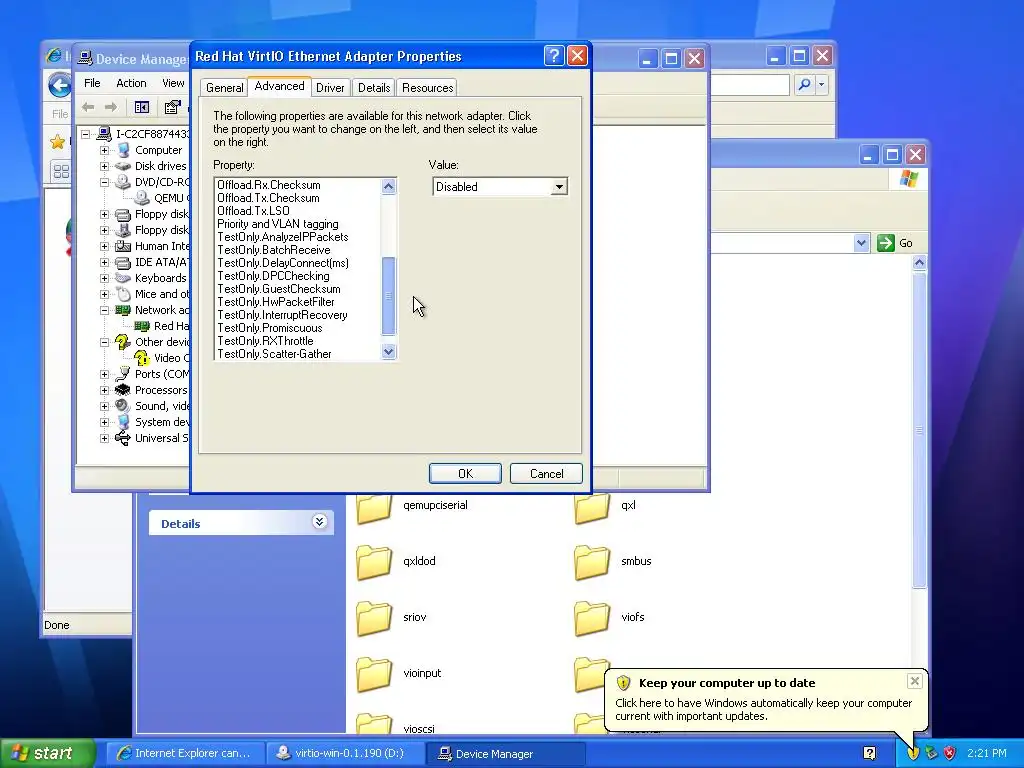Close the Keep your computer up to date balloon

(x=914, y=681)
